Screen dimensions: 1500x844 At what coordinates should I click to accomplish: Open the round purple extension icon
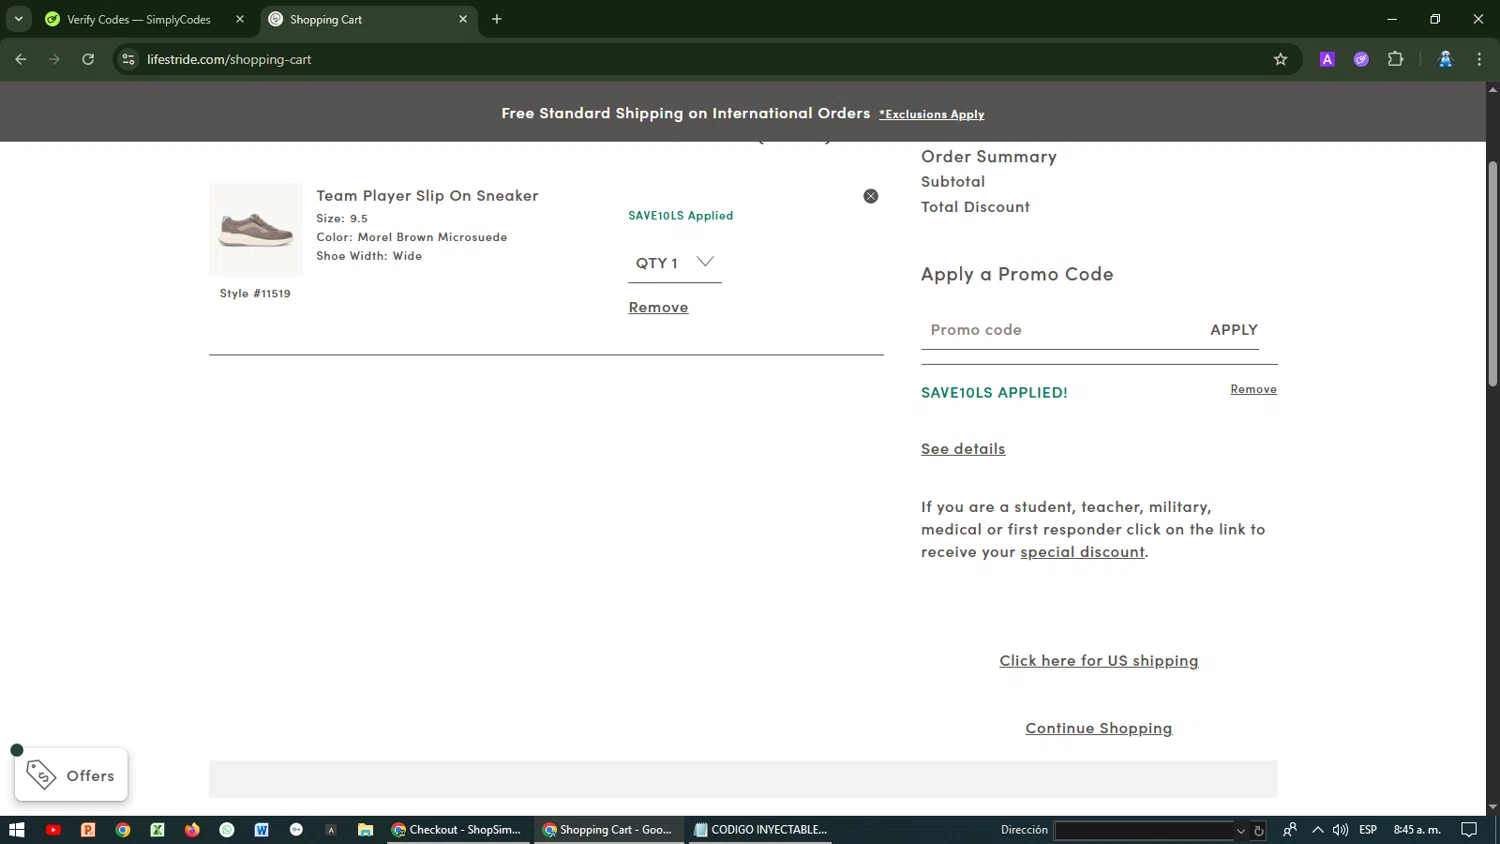point(1361,59)
